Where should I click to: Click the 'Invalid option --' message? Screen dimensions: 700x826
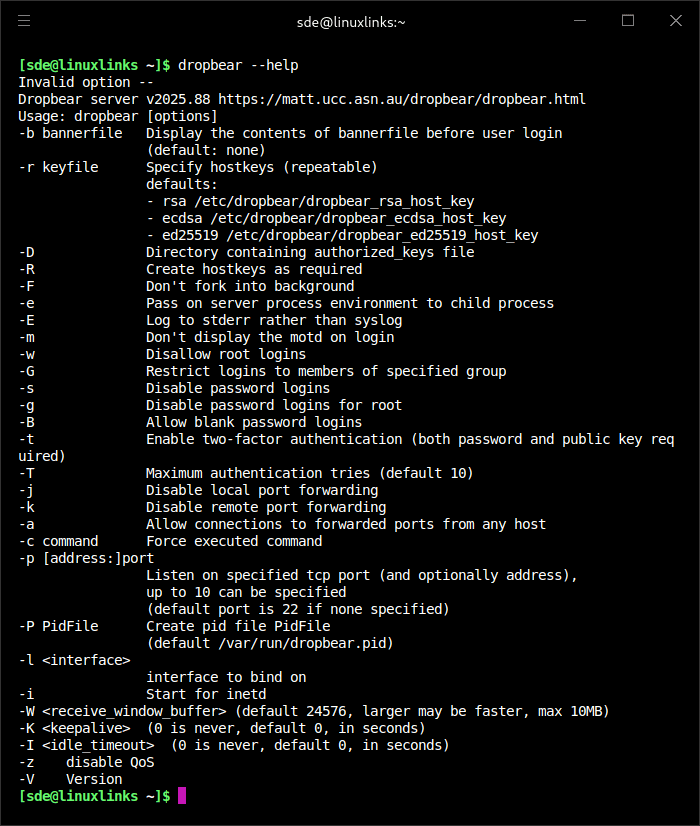click(86, 82)
